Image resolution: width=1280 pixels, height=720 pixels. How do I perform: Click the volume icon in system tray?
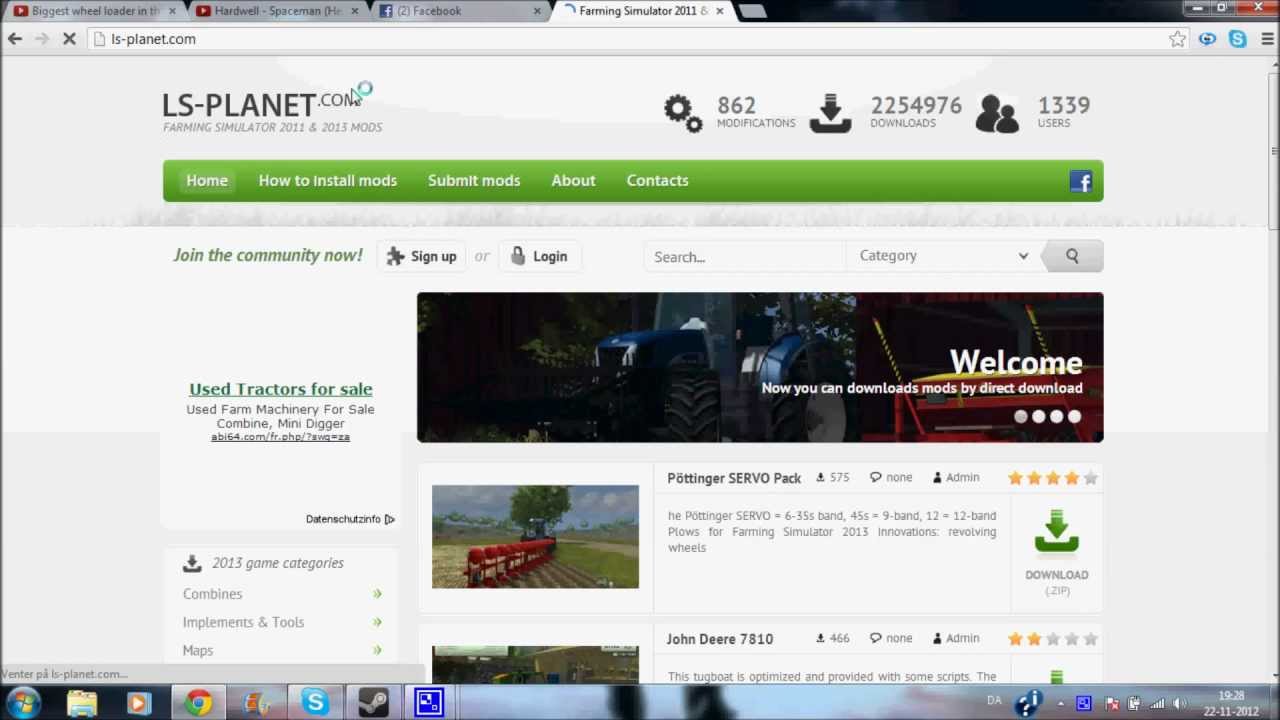1180,703
